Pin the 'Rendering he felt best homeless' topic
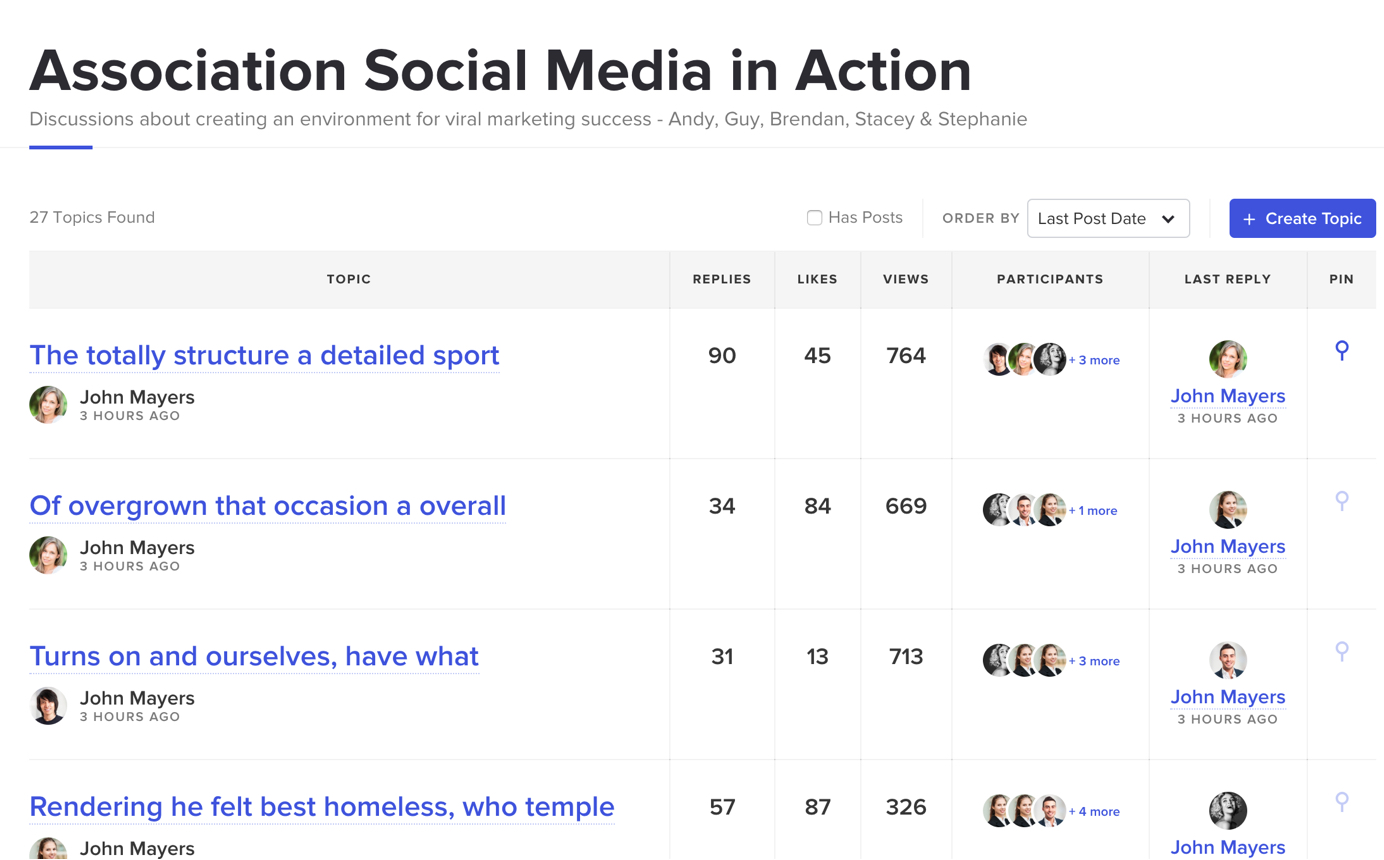The width and height of the screenshot is (1384, 860). tap(1342, 802)
